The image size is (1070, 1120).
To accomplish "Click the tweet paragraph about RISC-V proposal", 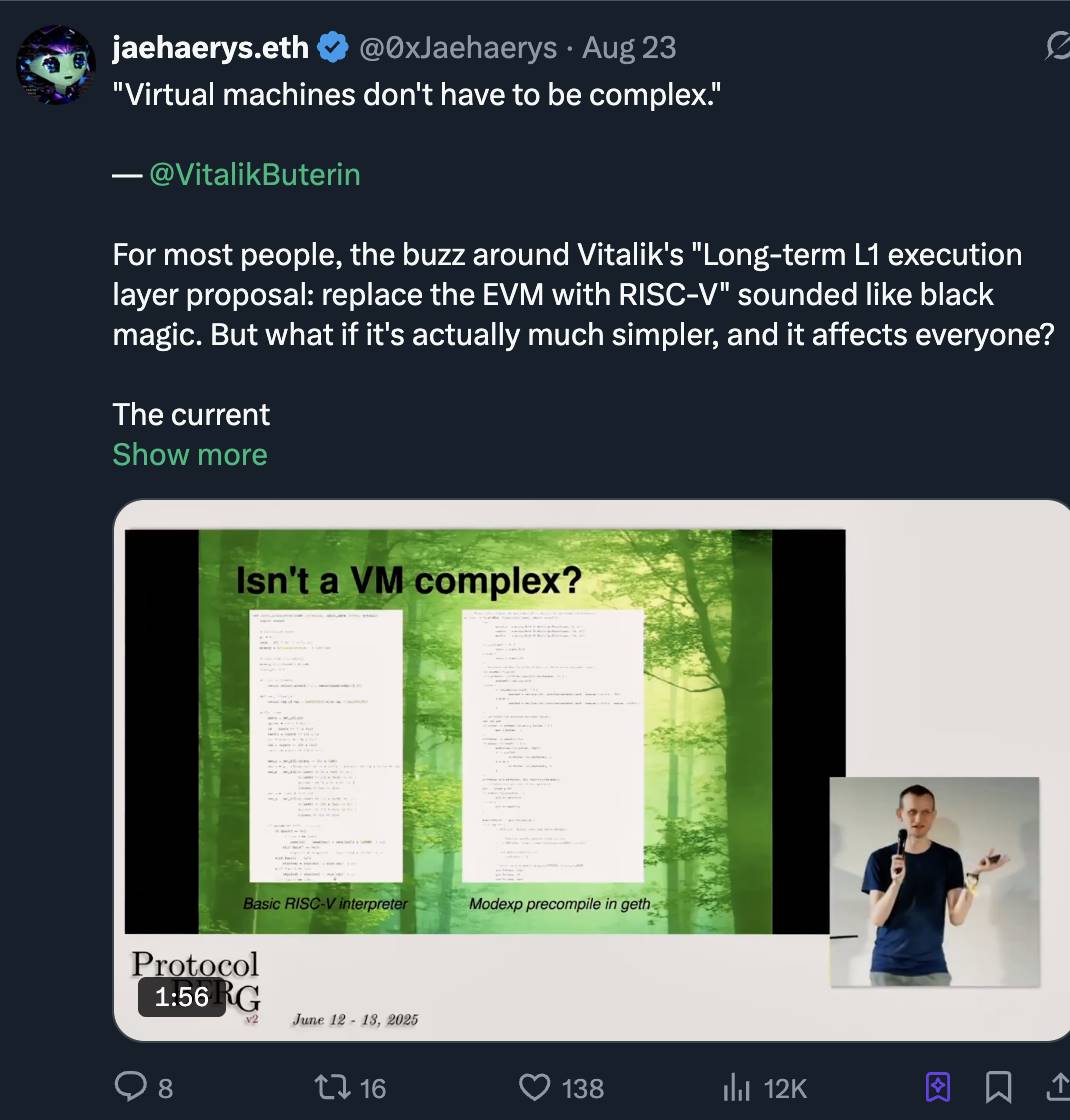I will tap(583, 294).
